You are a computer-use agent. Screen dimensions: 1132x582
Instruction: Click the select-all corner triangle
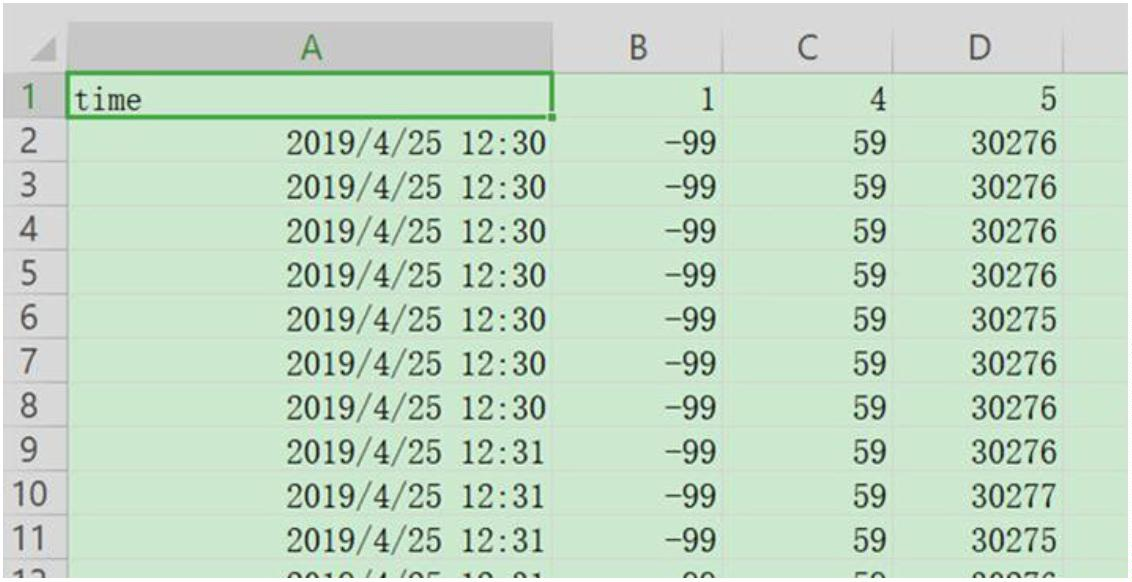coord(43,49)
